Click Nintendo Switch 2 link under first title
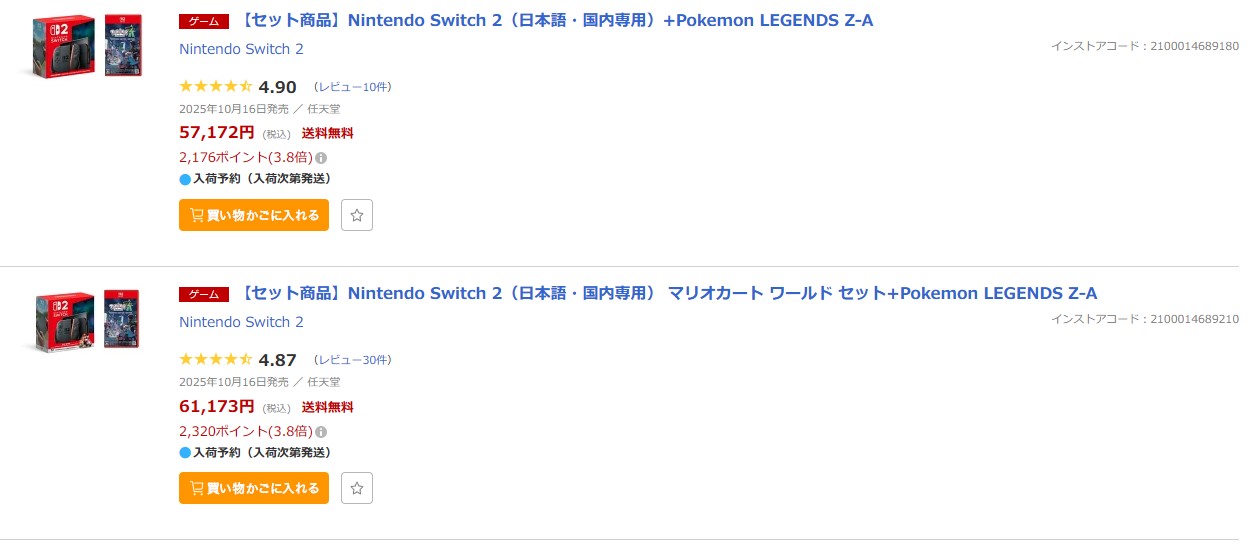This screenshot has height=551, width=1251. (241, 49)
